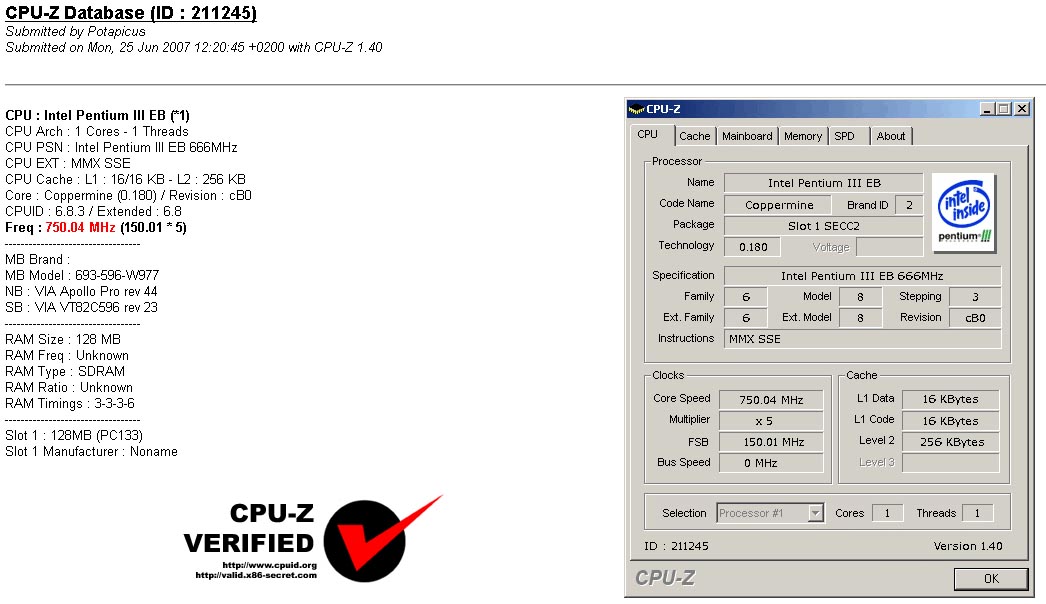Click the red '750.04 MHz' frequency text

pos(80,228)
